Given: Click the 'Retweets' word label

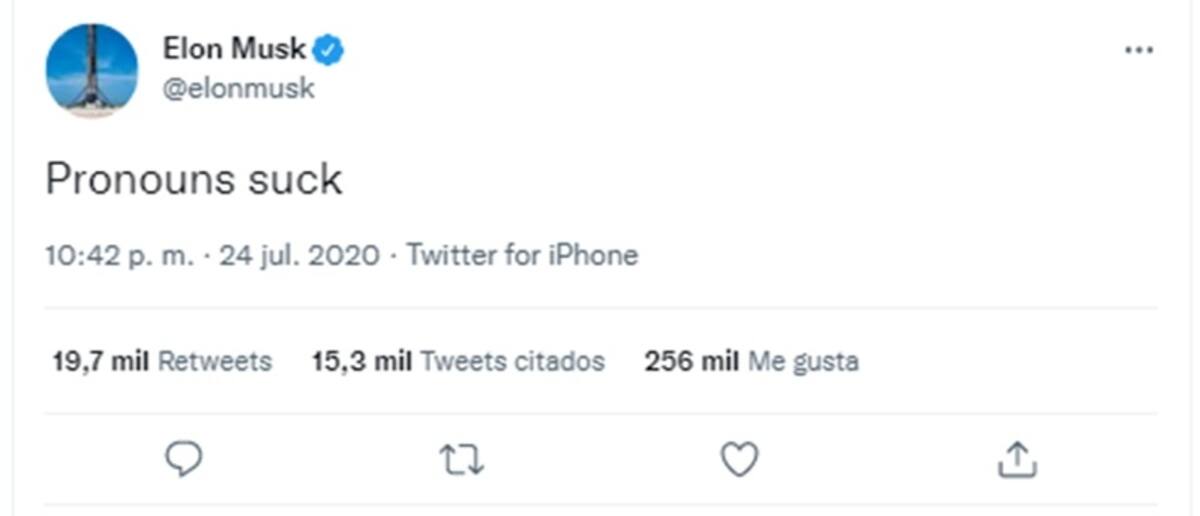Looking at the screenshot, I should point(215,361).
